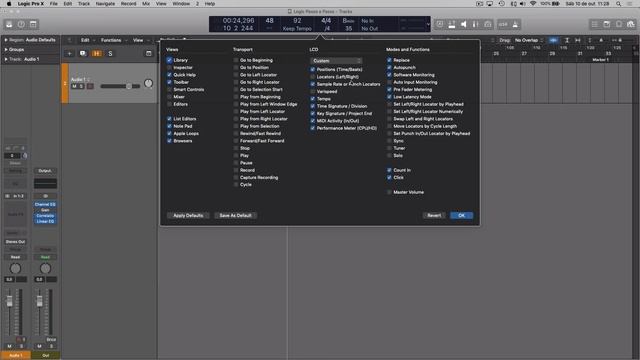Open the Record menu
The height and width of the screenshot is (360, 640).
(128, 4)
